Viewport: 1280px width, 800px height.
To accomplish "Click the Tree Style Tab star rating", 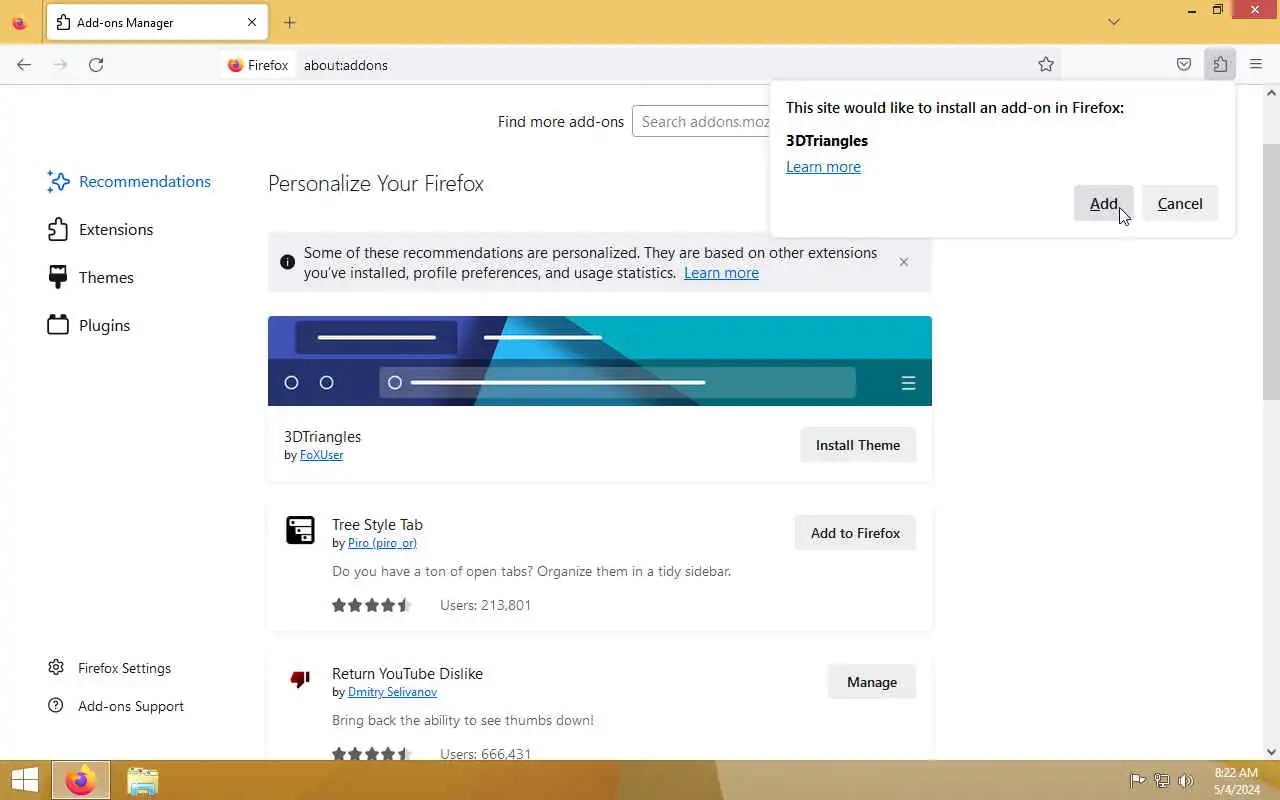I will [371, 605].
